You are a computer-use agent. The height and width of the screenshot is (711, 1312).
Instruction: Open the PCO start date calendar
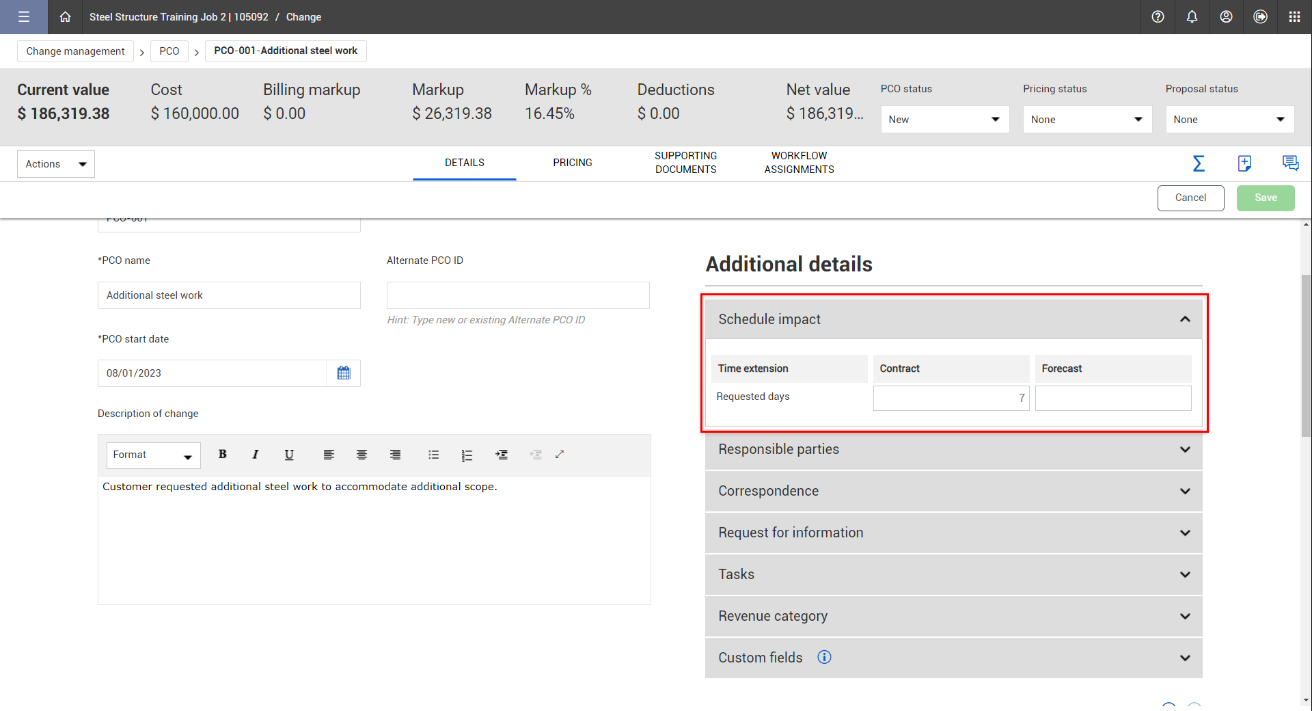click(x=343, y=373)
